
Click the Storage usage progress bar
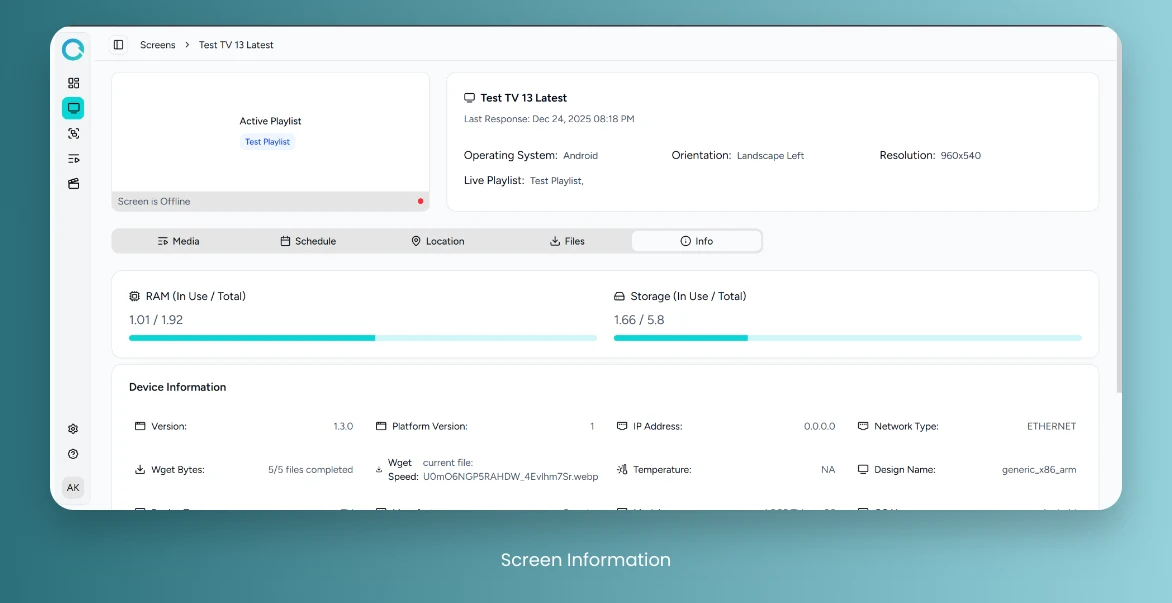pyautogui.click(x=848, y=338)
